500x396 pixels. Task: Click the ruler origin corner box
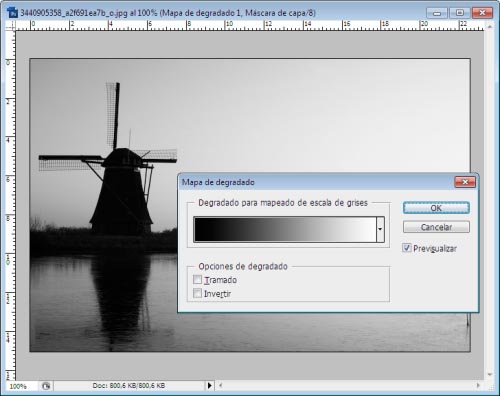(11, 26)
